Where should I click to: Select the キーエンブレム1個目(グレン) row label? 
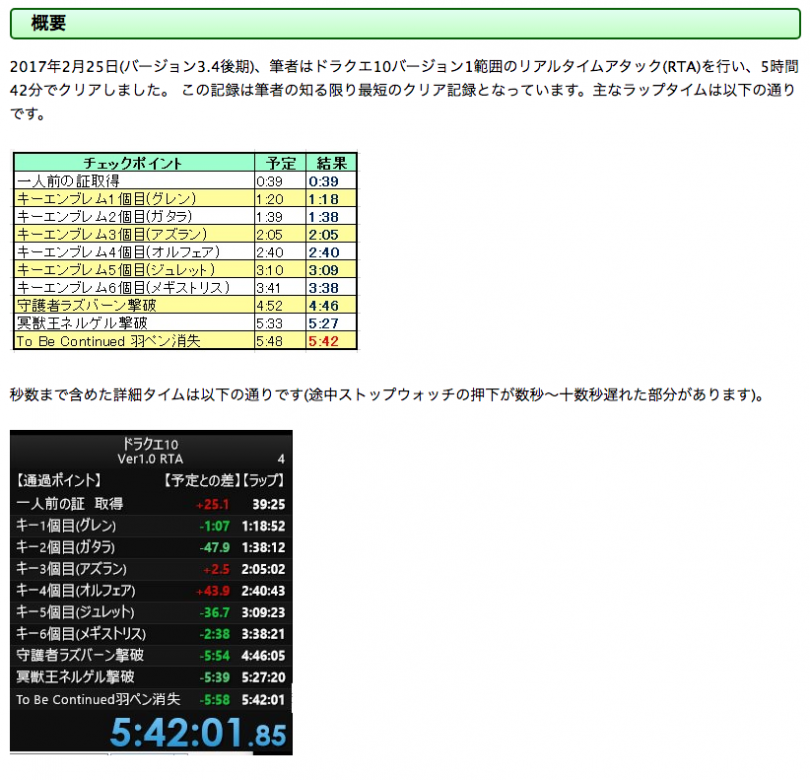pyautogui.click(x=106, y=199)
